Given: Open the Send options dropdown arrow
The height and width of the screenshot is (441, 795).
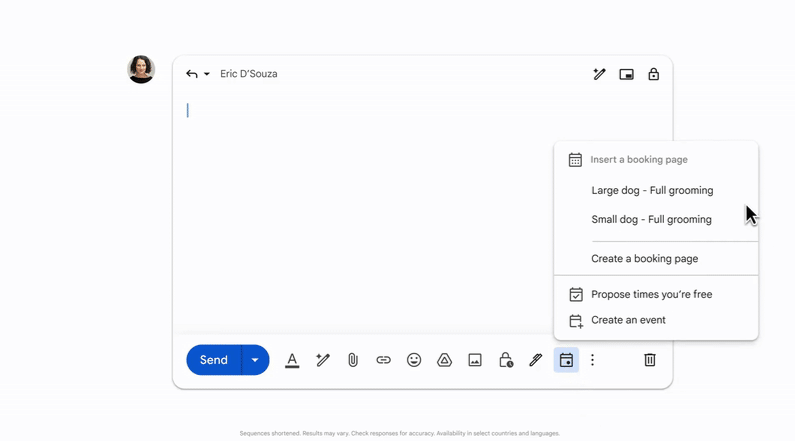Looking at the screenshot, I should click(255, 360).
